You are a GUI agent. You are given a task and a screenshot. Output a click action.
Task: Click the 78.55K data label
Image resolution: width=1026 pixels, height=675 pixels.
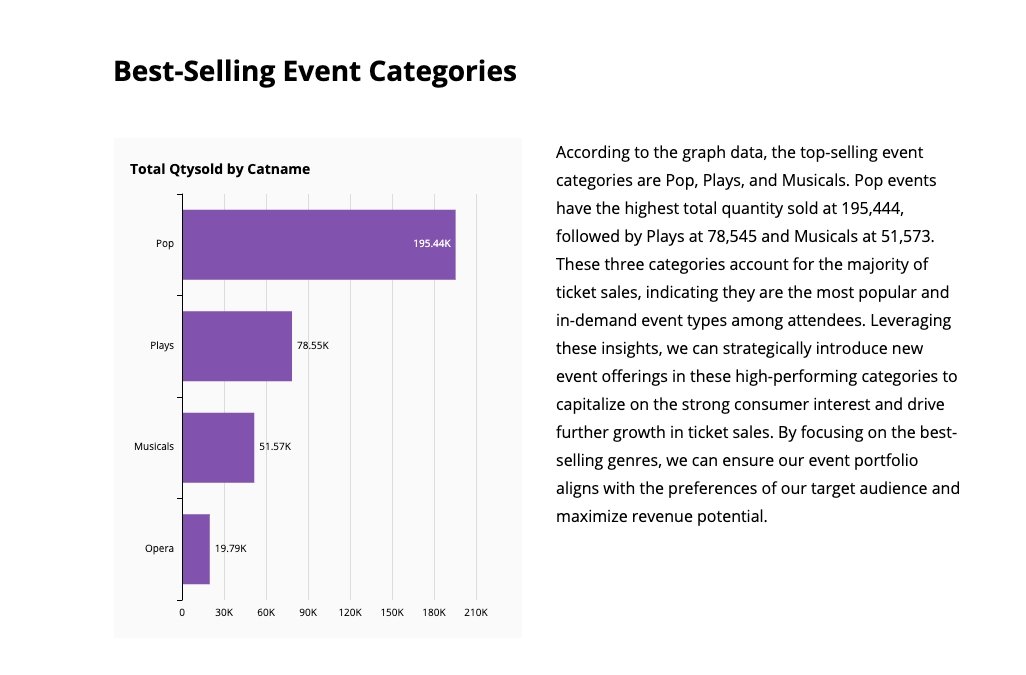click(x=313, y=345)
